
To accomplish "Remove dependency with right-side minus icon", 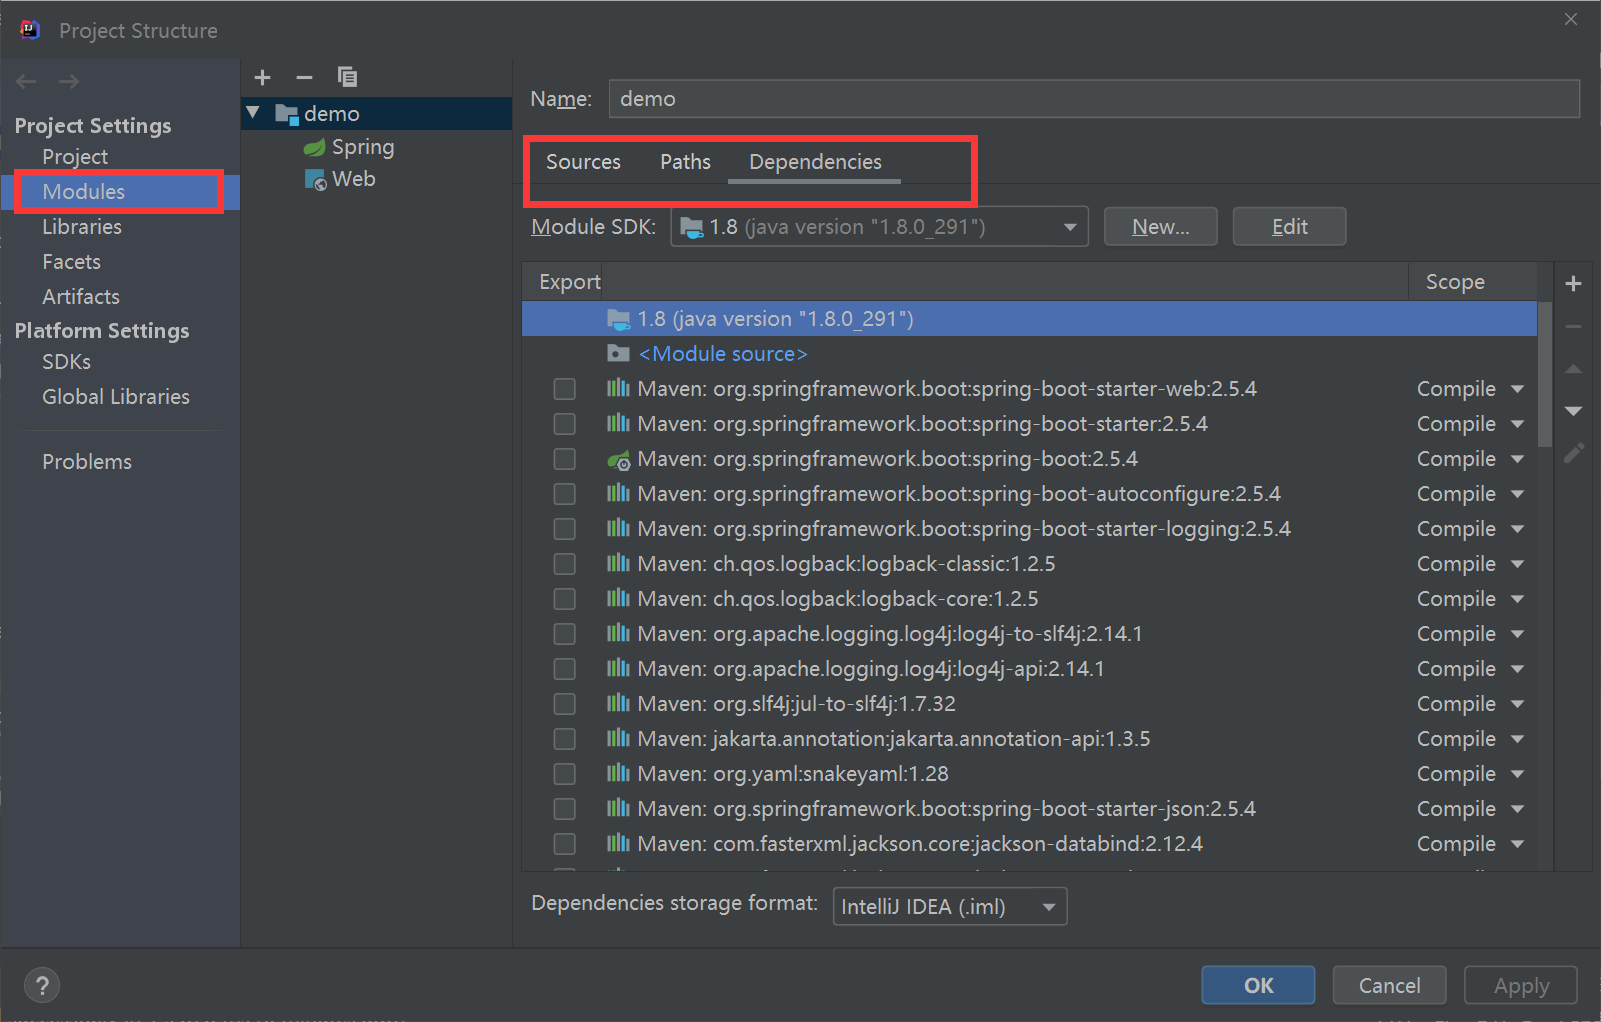I will [1573, 326].
